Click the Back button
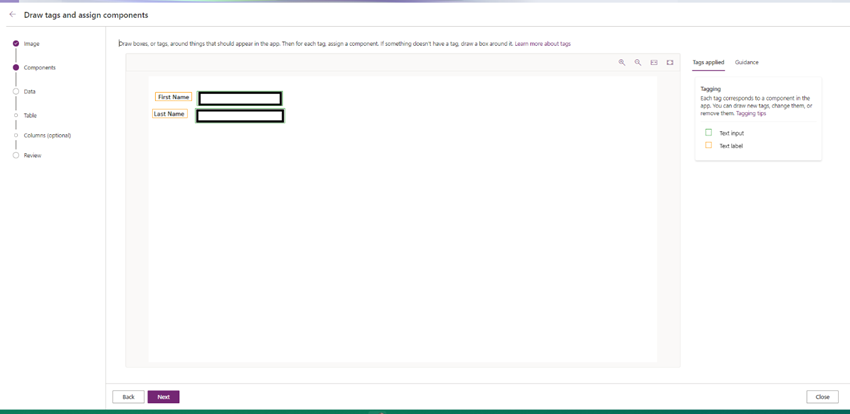The image size is (850, 414). tap(128, 397)
